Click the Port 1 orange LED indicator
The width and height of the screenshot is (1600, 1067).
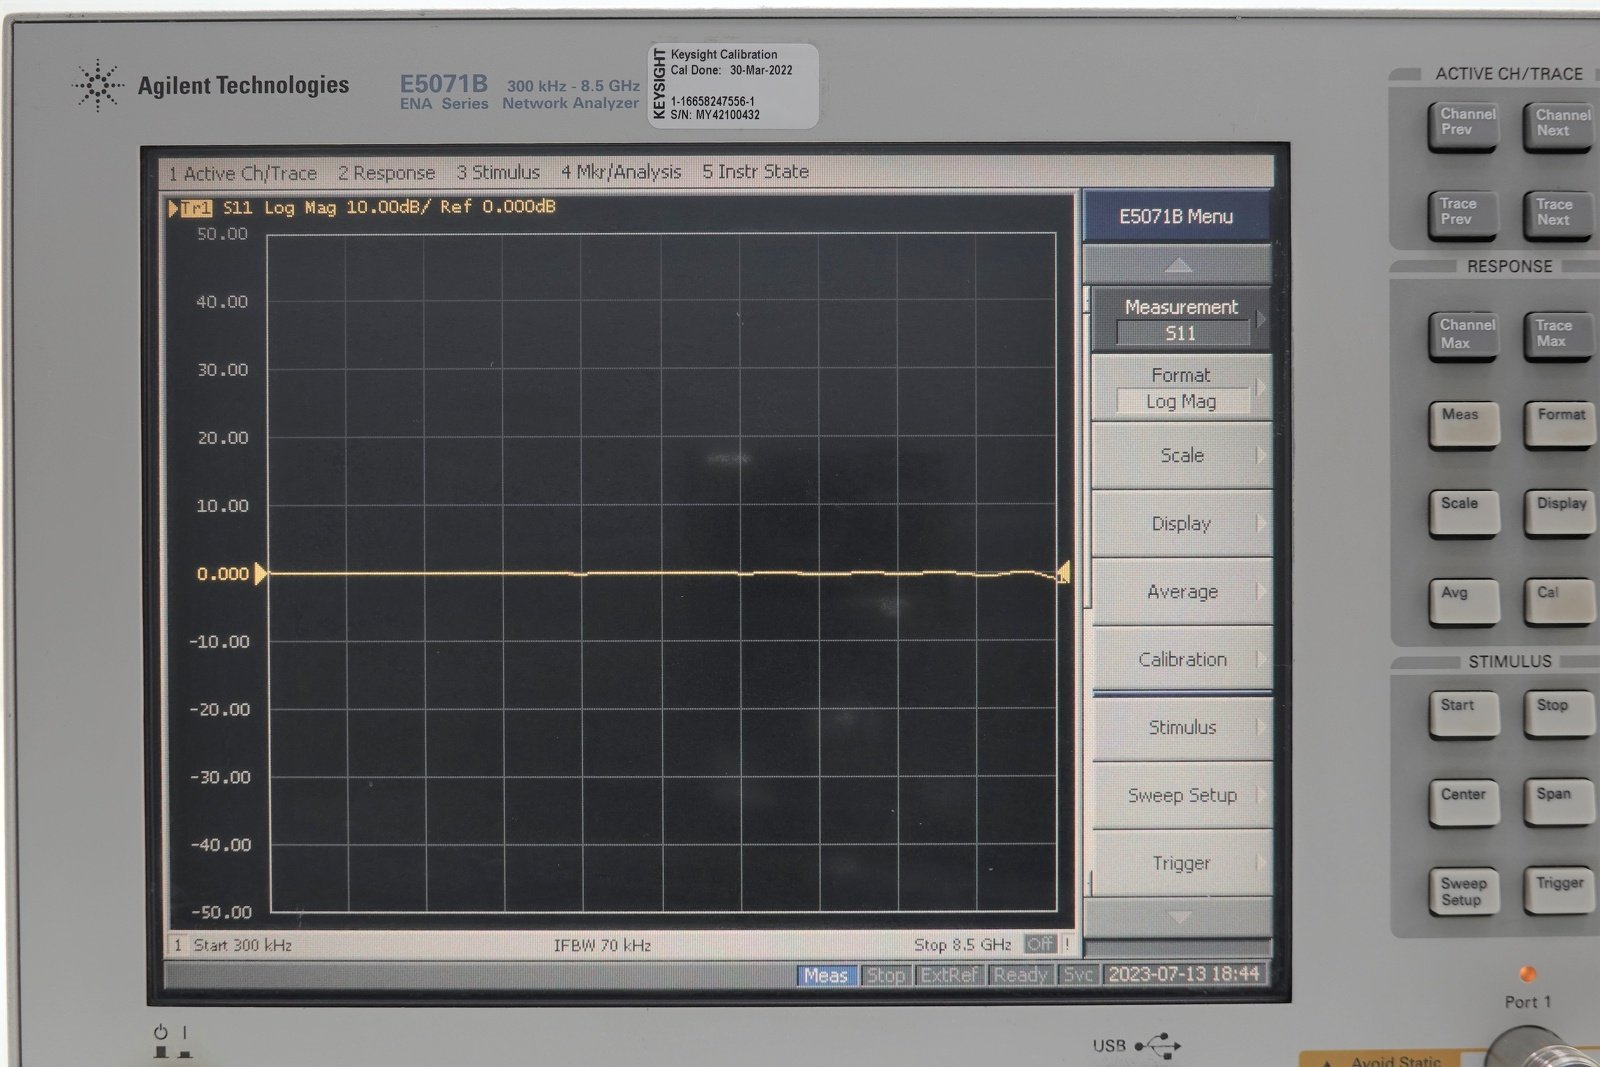tap(1527, 973)
